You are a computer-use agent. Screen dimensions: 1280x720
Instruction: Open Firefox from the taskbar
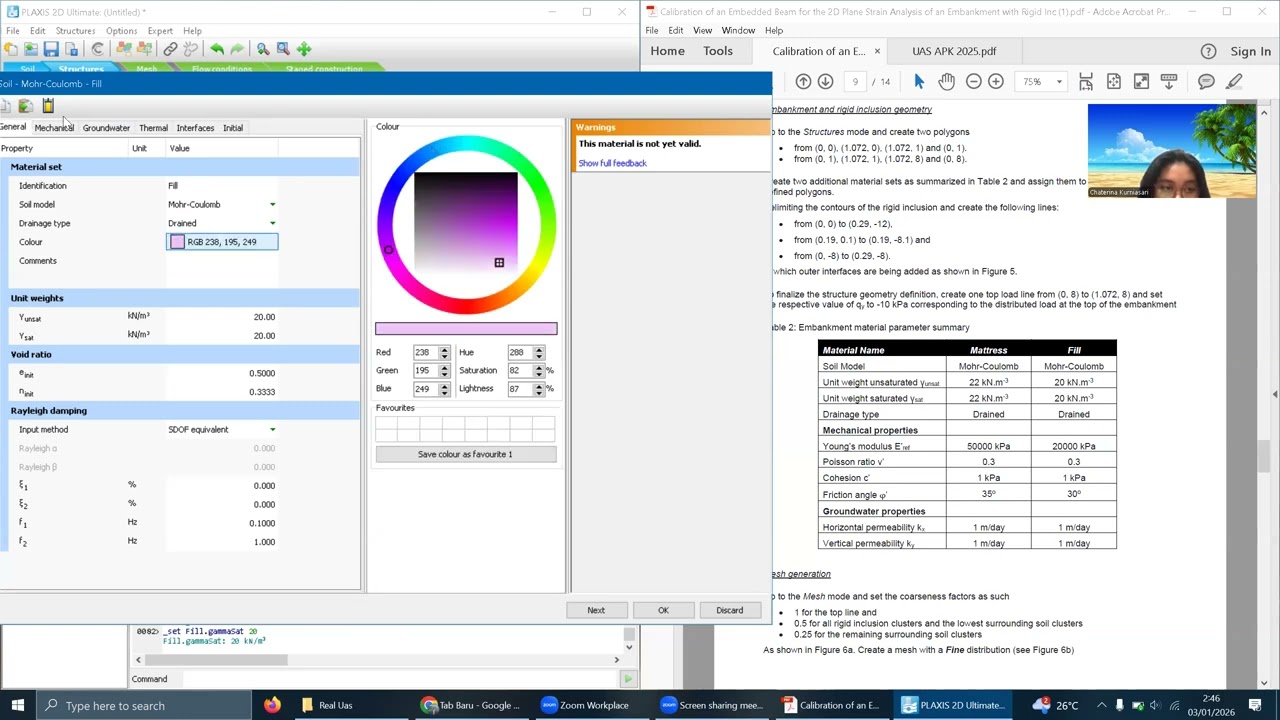tap(272, 705)
